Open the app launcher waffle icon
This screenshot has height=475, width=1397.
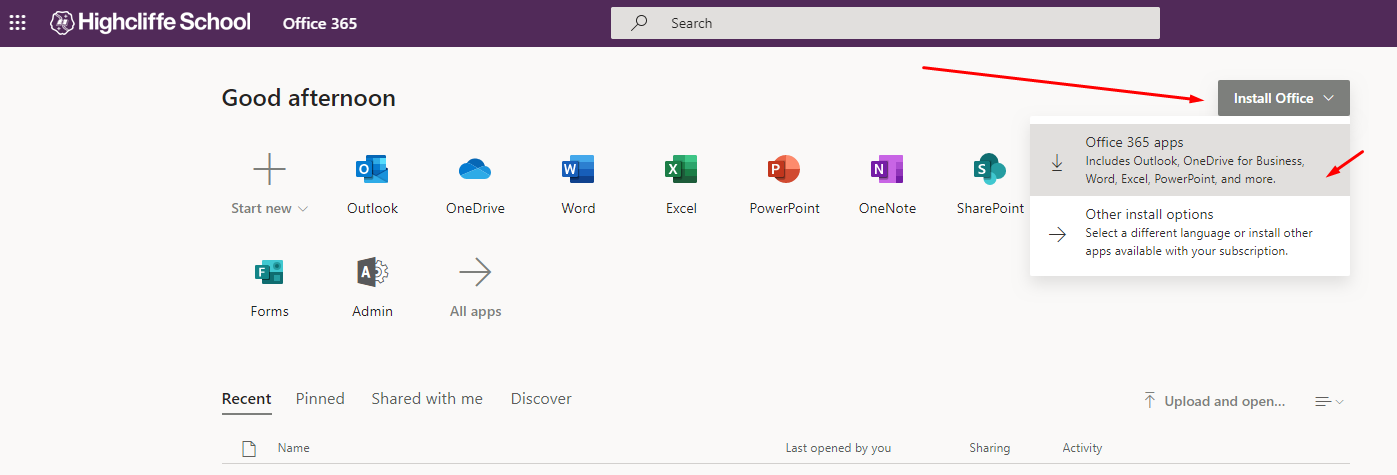point(17,23)
